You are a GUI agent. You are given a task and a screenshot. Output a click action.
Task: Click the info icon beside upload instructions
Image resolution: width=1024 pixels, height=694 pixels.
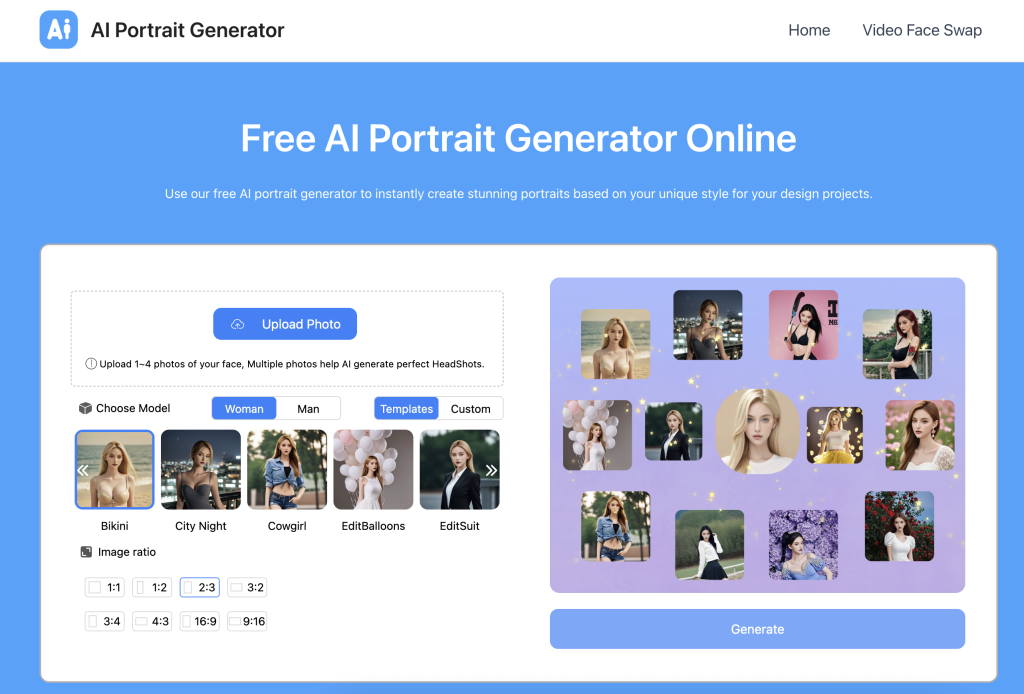point(91,364)
